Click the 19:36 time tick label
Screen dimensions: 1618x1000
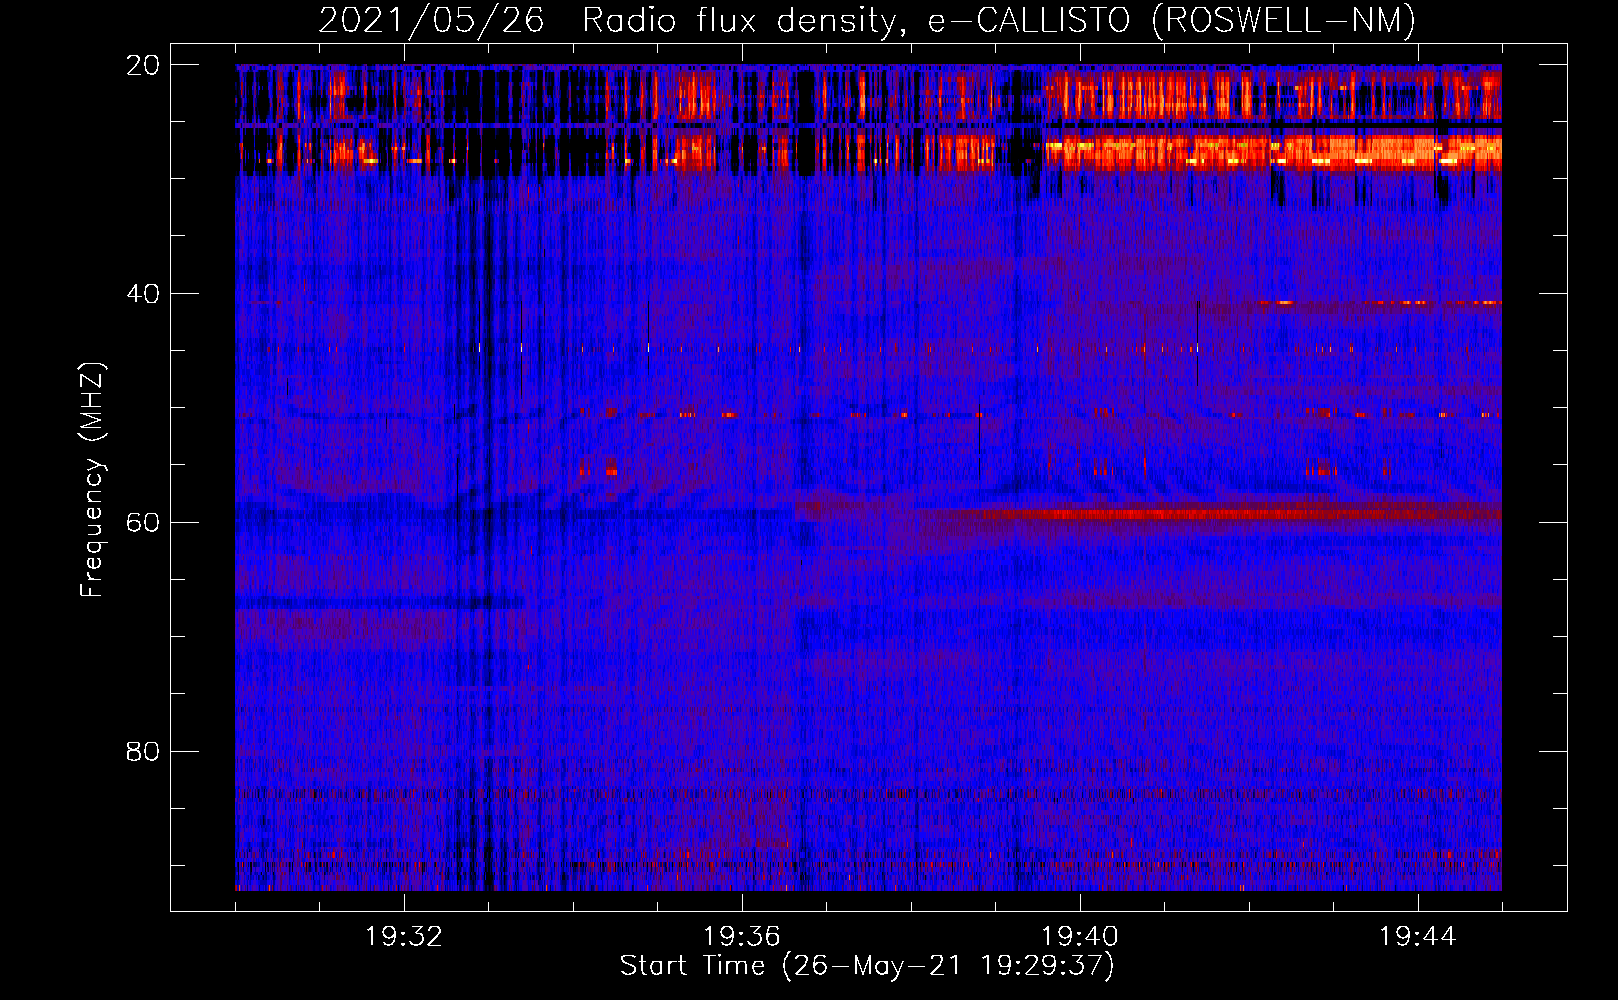point(742,937)
